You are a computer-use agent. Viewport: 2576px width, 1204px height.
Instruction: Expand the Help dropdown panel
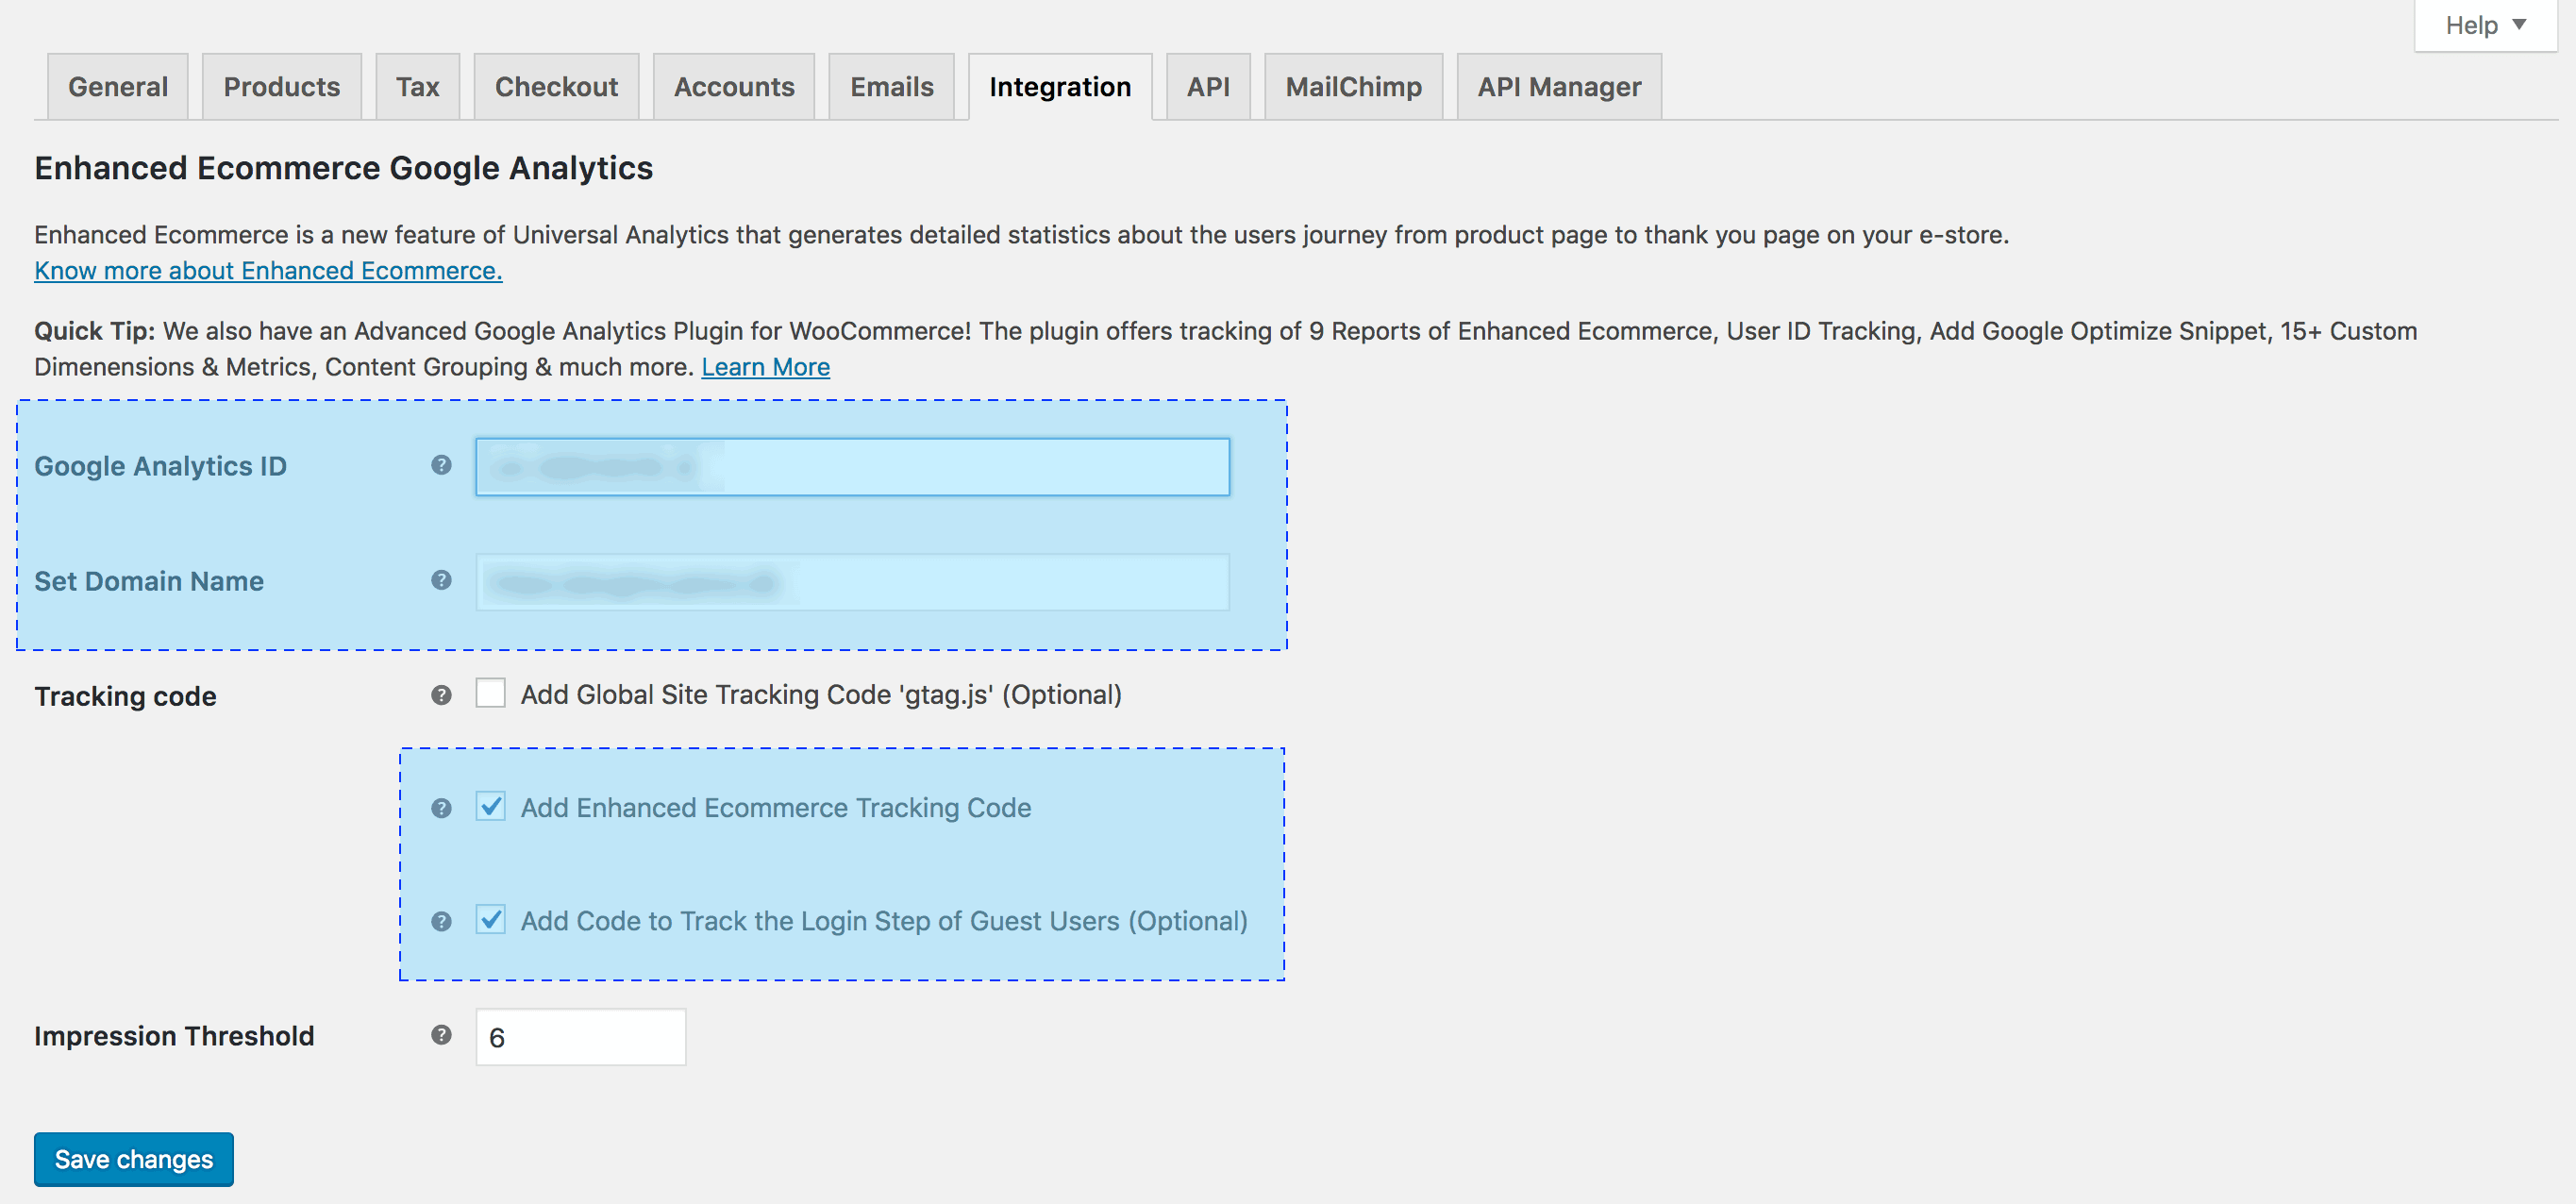pyautogui.click(x=2484, y=25)
